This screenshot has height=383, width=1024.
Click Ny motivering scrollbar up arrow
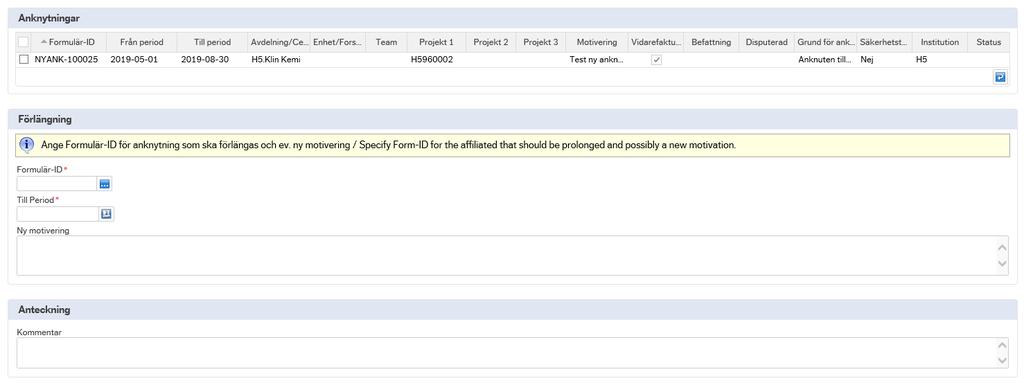[x=1003, y=247]
